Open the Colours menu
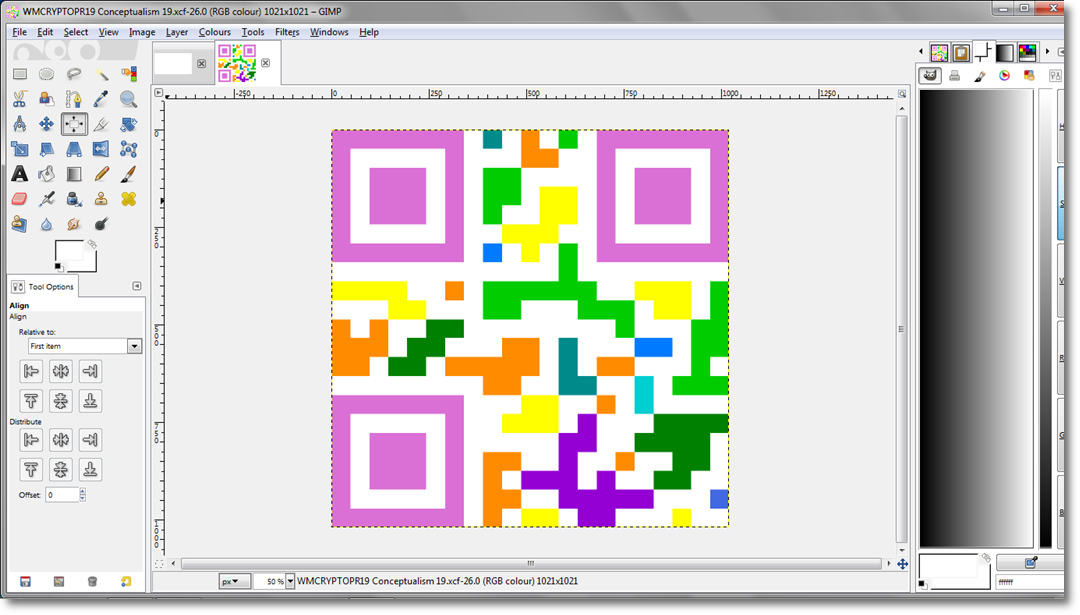The width and height of the screenshot is (1080, 615). click(215, 32)
